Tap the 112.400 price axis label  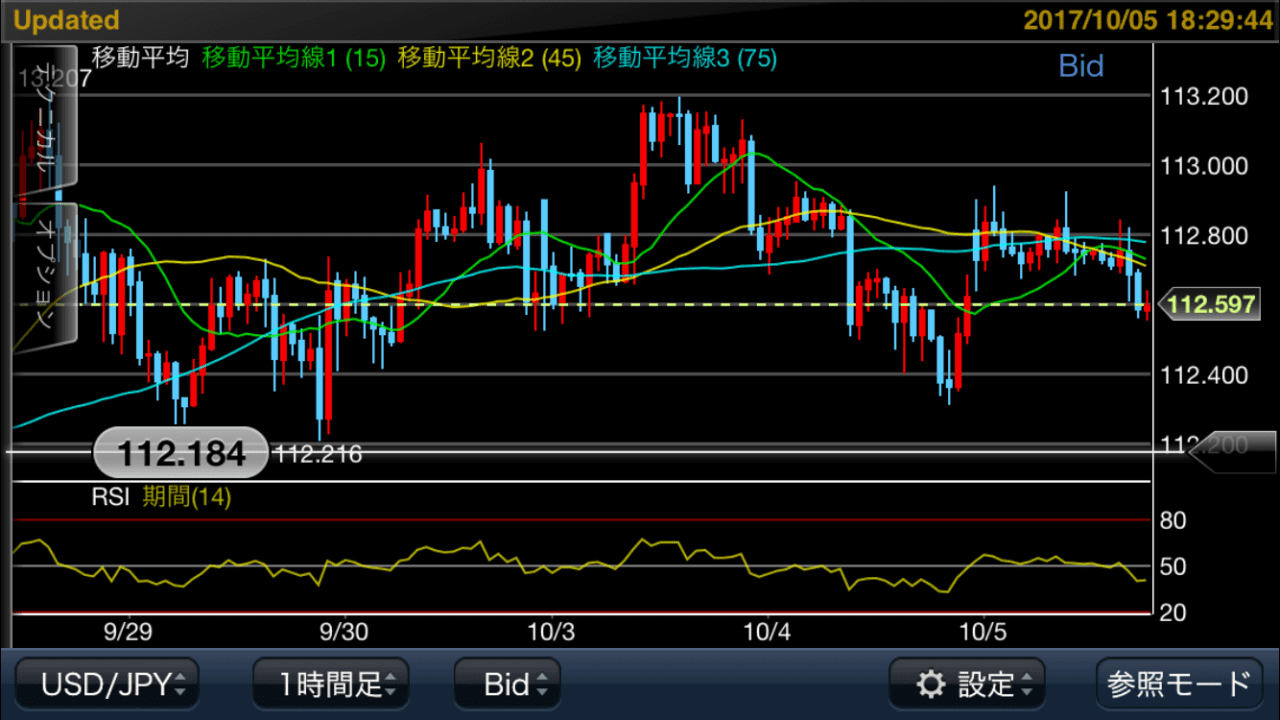(x=1204, y=376)
